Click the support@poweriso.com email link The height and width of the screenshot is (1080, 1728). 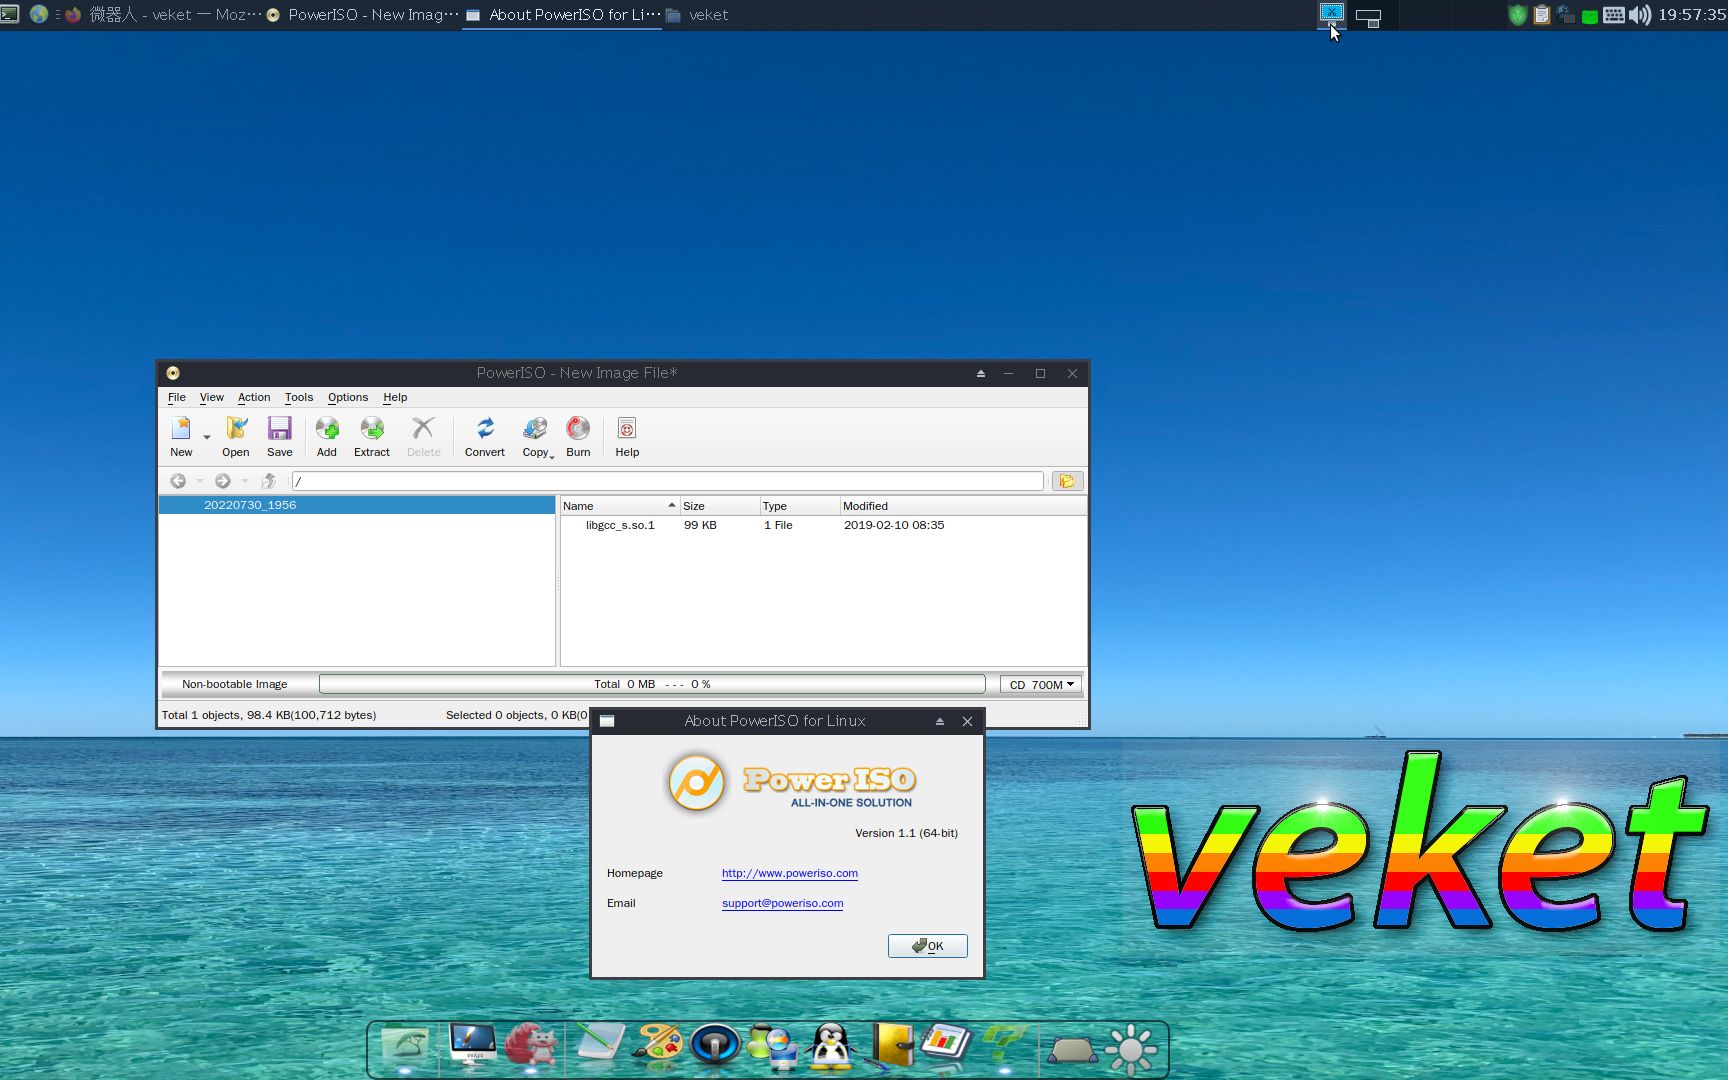(782, 903)
